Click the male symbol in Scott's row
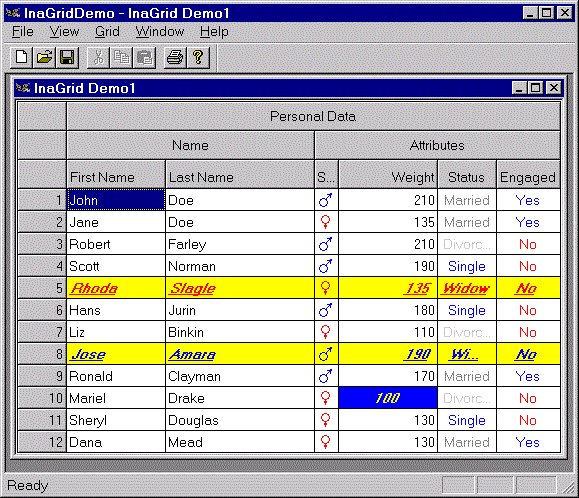This screenshot has height=498, width=579. pos(325,266)
